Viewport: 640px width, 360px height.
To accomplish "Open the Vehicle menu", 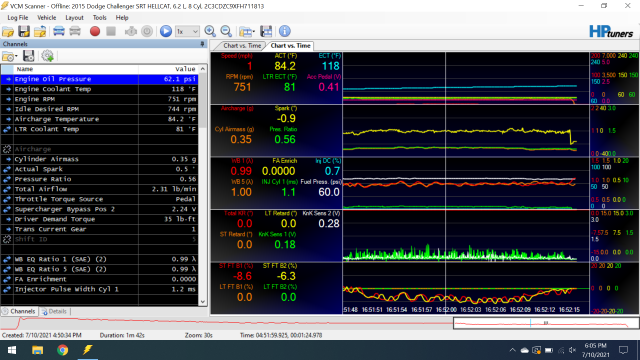I will pos(47,18).
